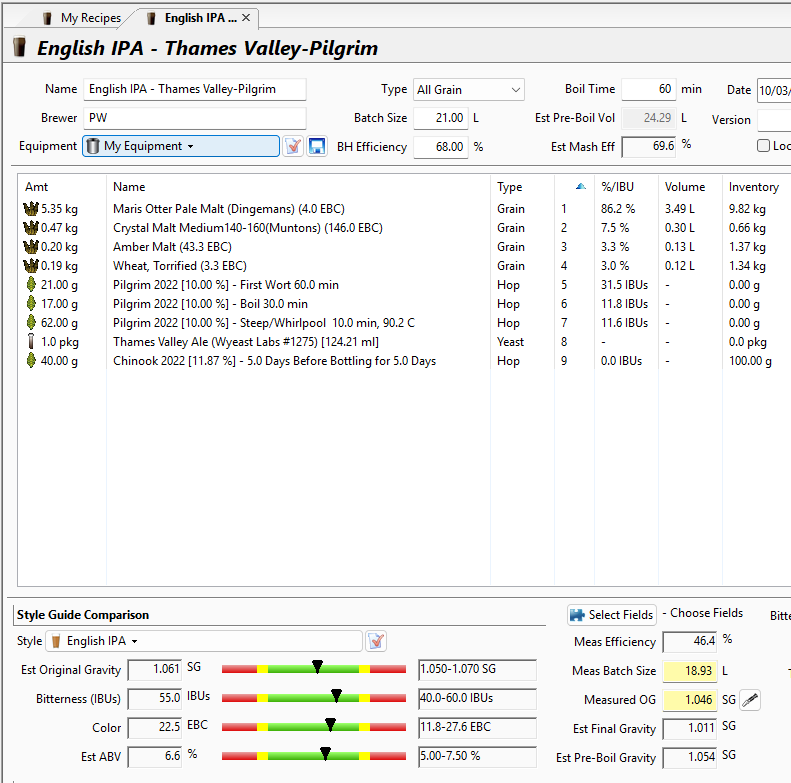Select the English IPA recipe tab
Image resolution: width=791 pixels, height=783 pixels.
194,18
